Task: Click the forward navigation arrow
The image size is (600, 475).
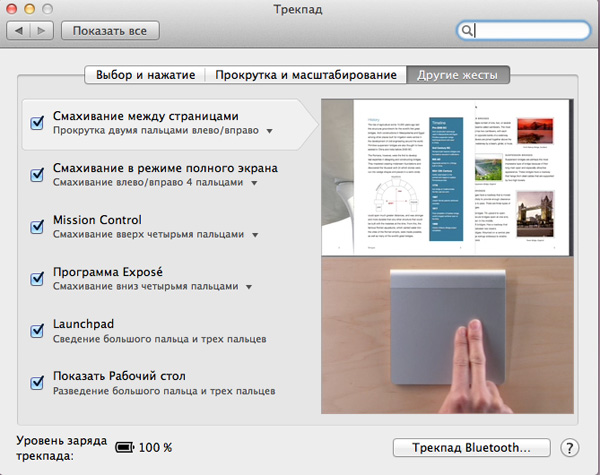Action: pyautogui.click(x=43, y=31)
